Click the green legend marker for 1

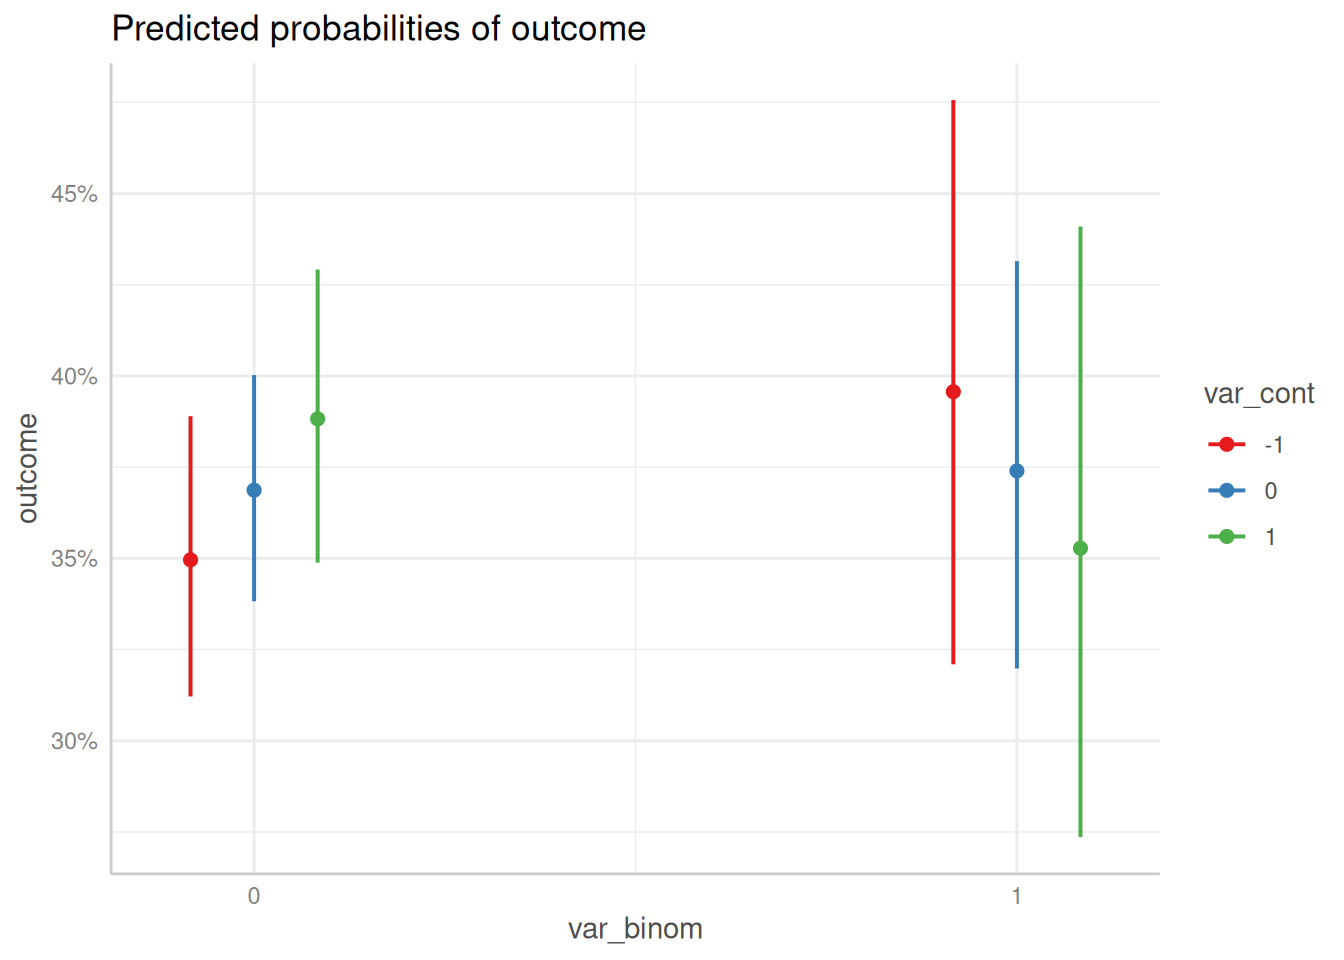[1226, 536]
